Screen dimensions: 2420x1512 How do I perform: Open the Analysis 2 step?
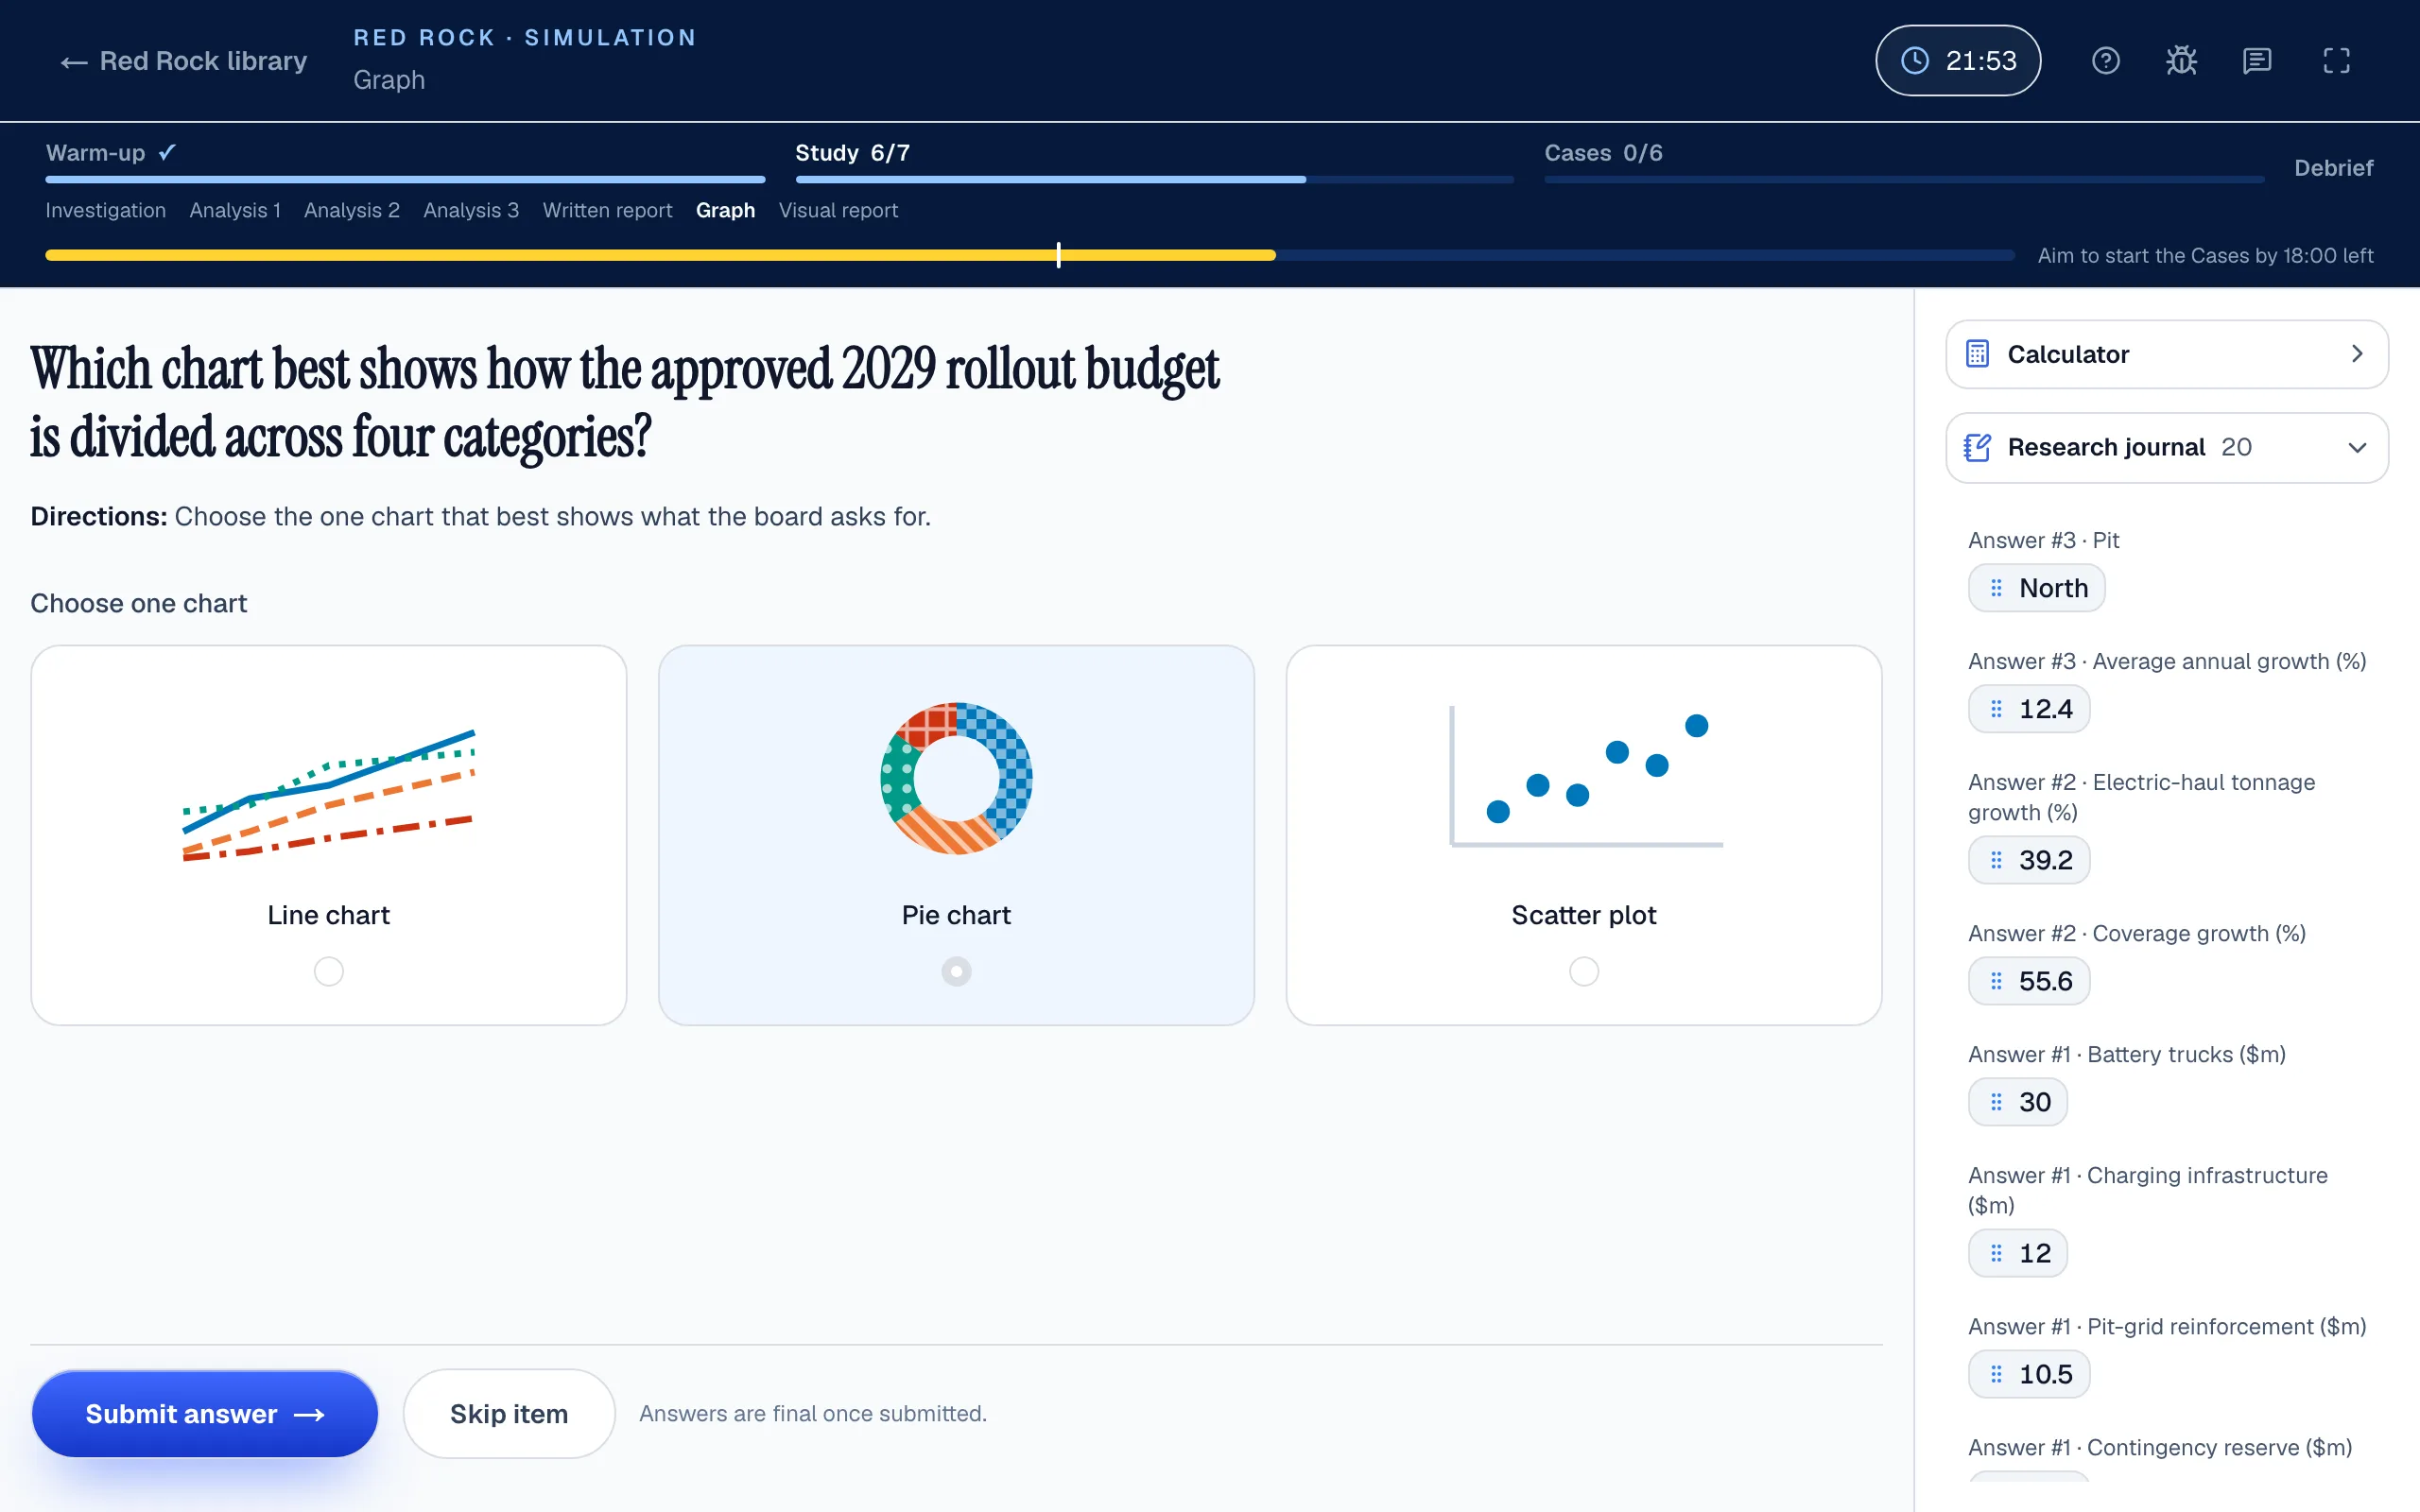click(352, 210)
